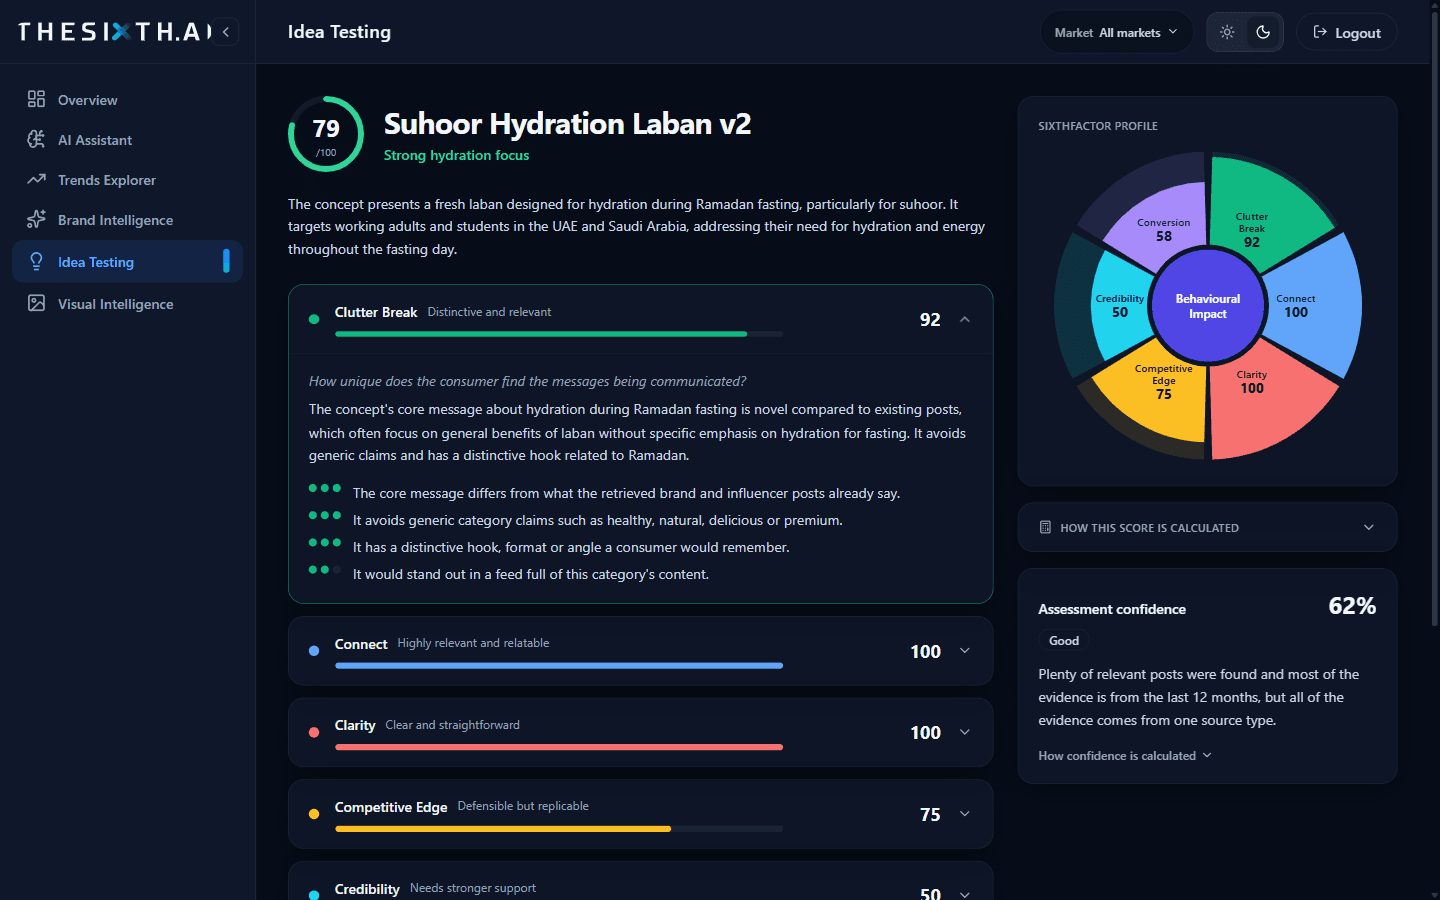The image size is (1440, 900).
Task: Click the 79/100 overall score ring
Action: (x=326, y=134)
